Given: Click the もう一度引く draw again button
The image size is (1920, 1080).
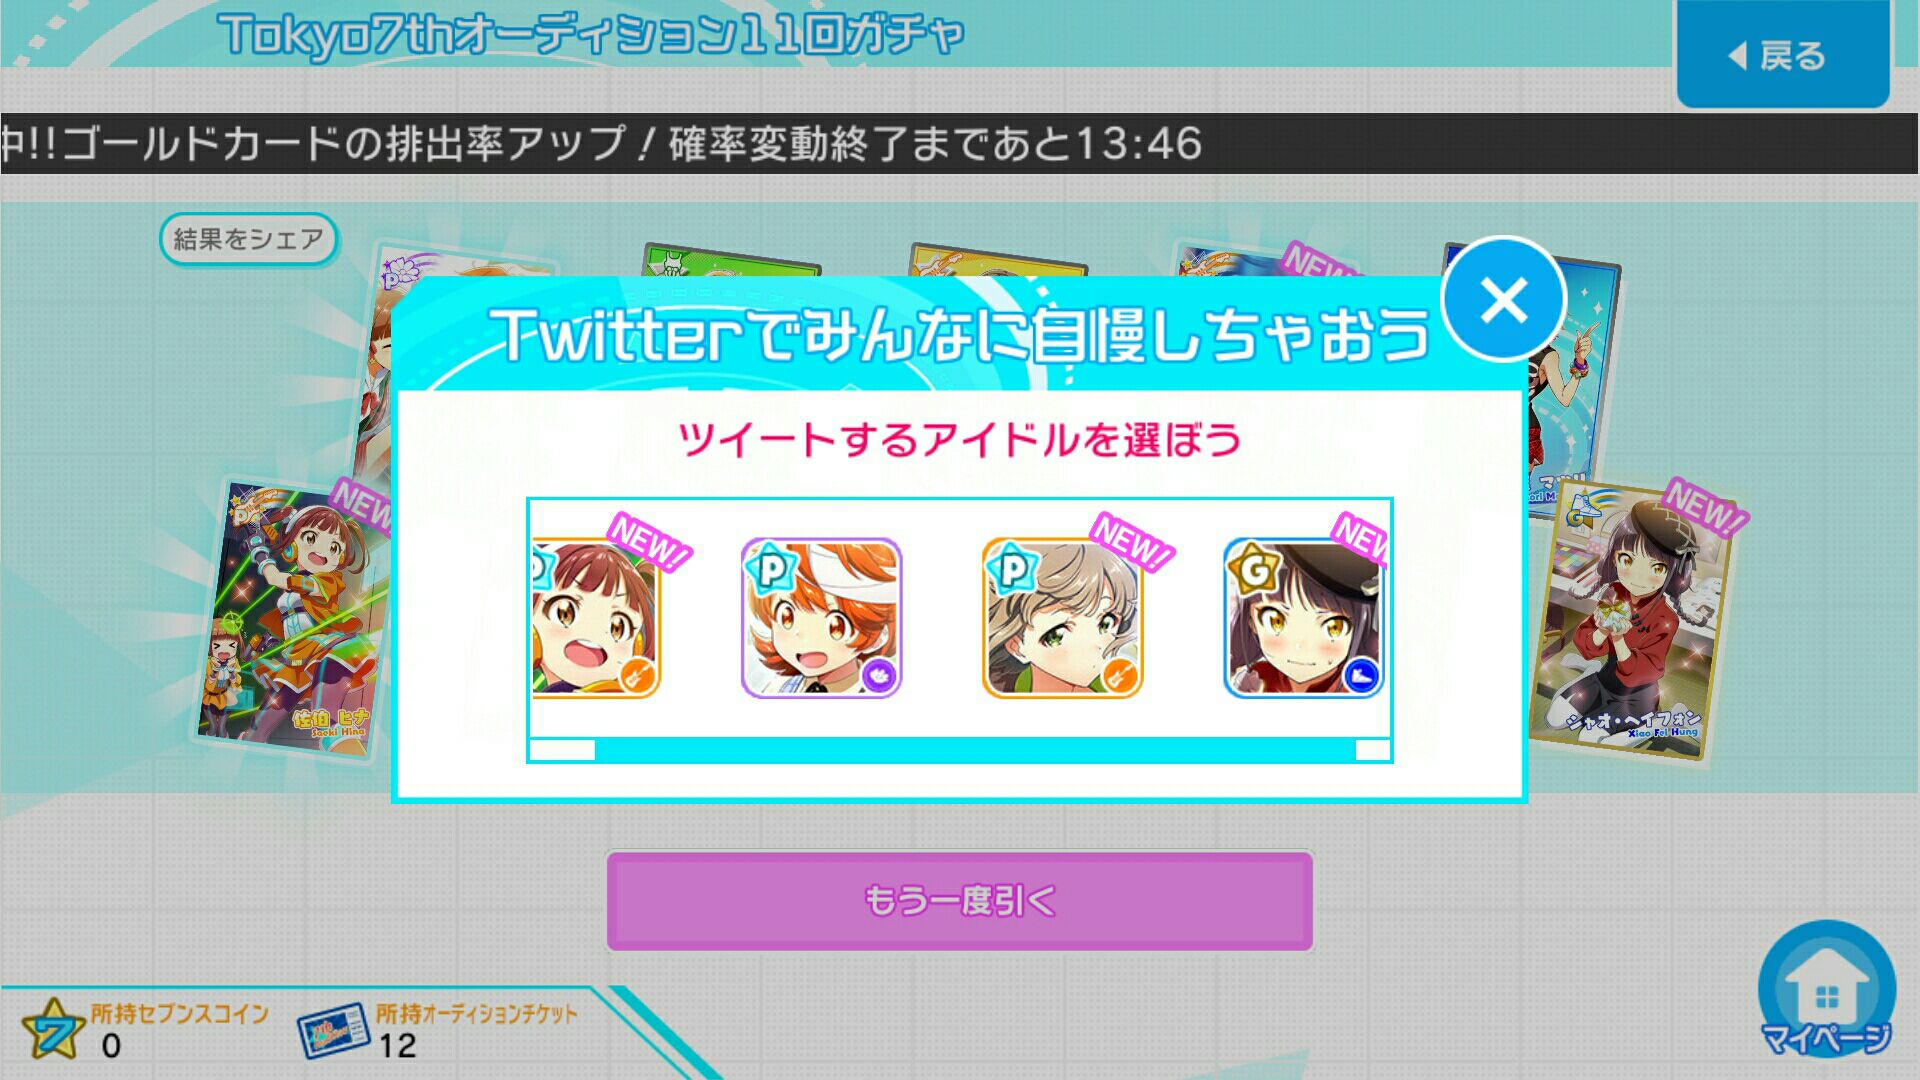Looking at the screenshot, I should click(x=960, y=901).
